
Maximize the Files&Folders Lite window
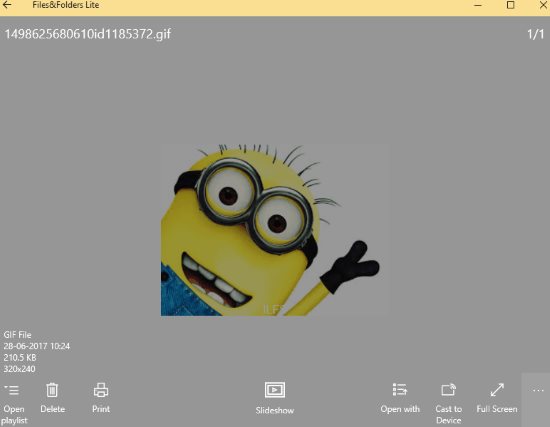(x=511, y=5)
